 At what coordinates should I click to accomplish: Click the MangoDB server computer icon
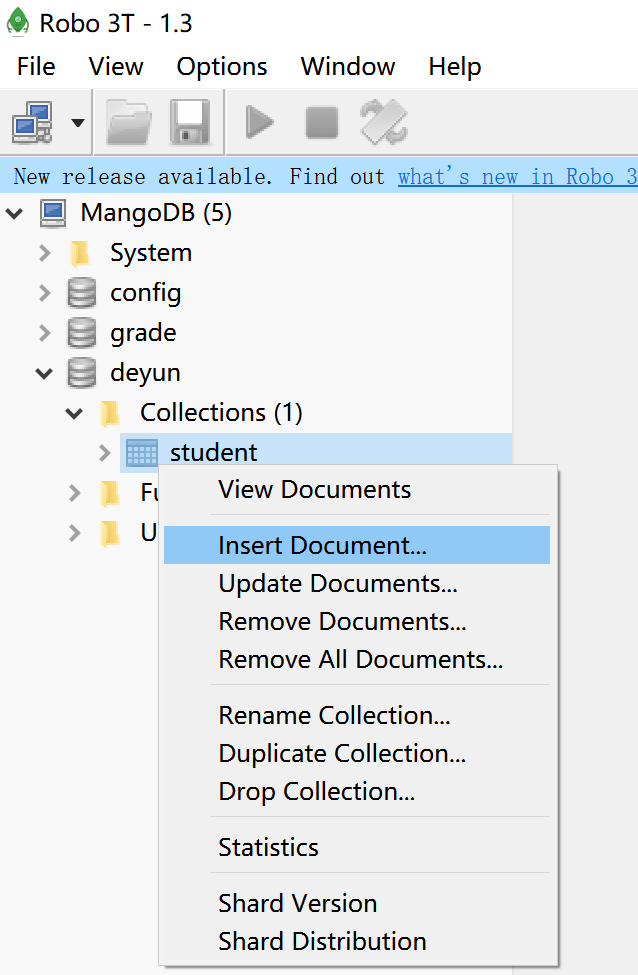click(53, 213)
